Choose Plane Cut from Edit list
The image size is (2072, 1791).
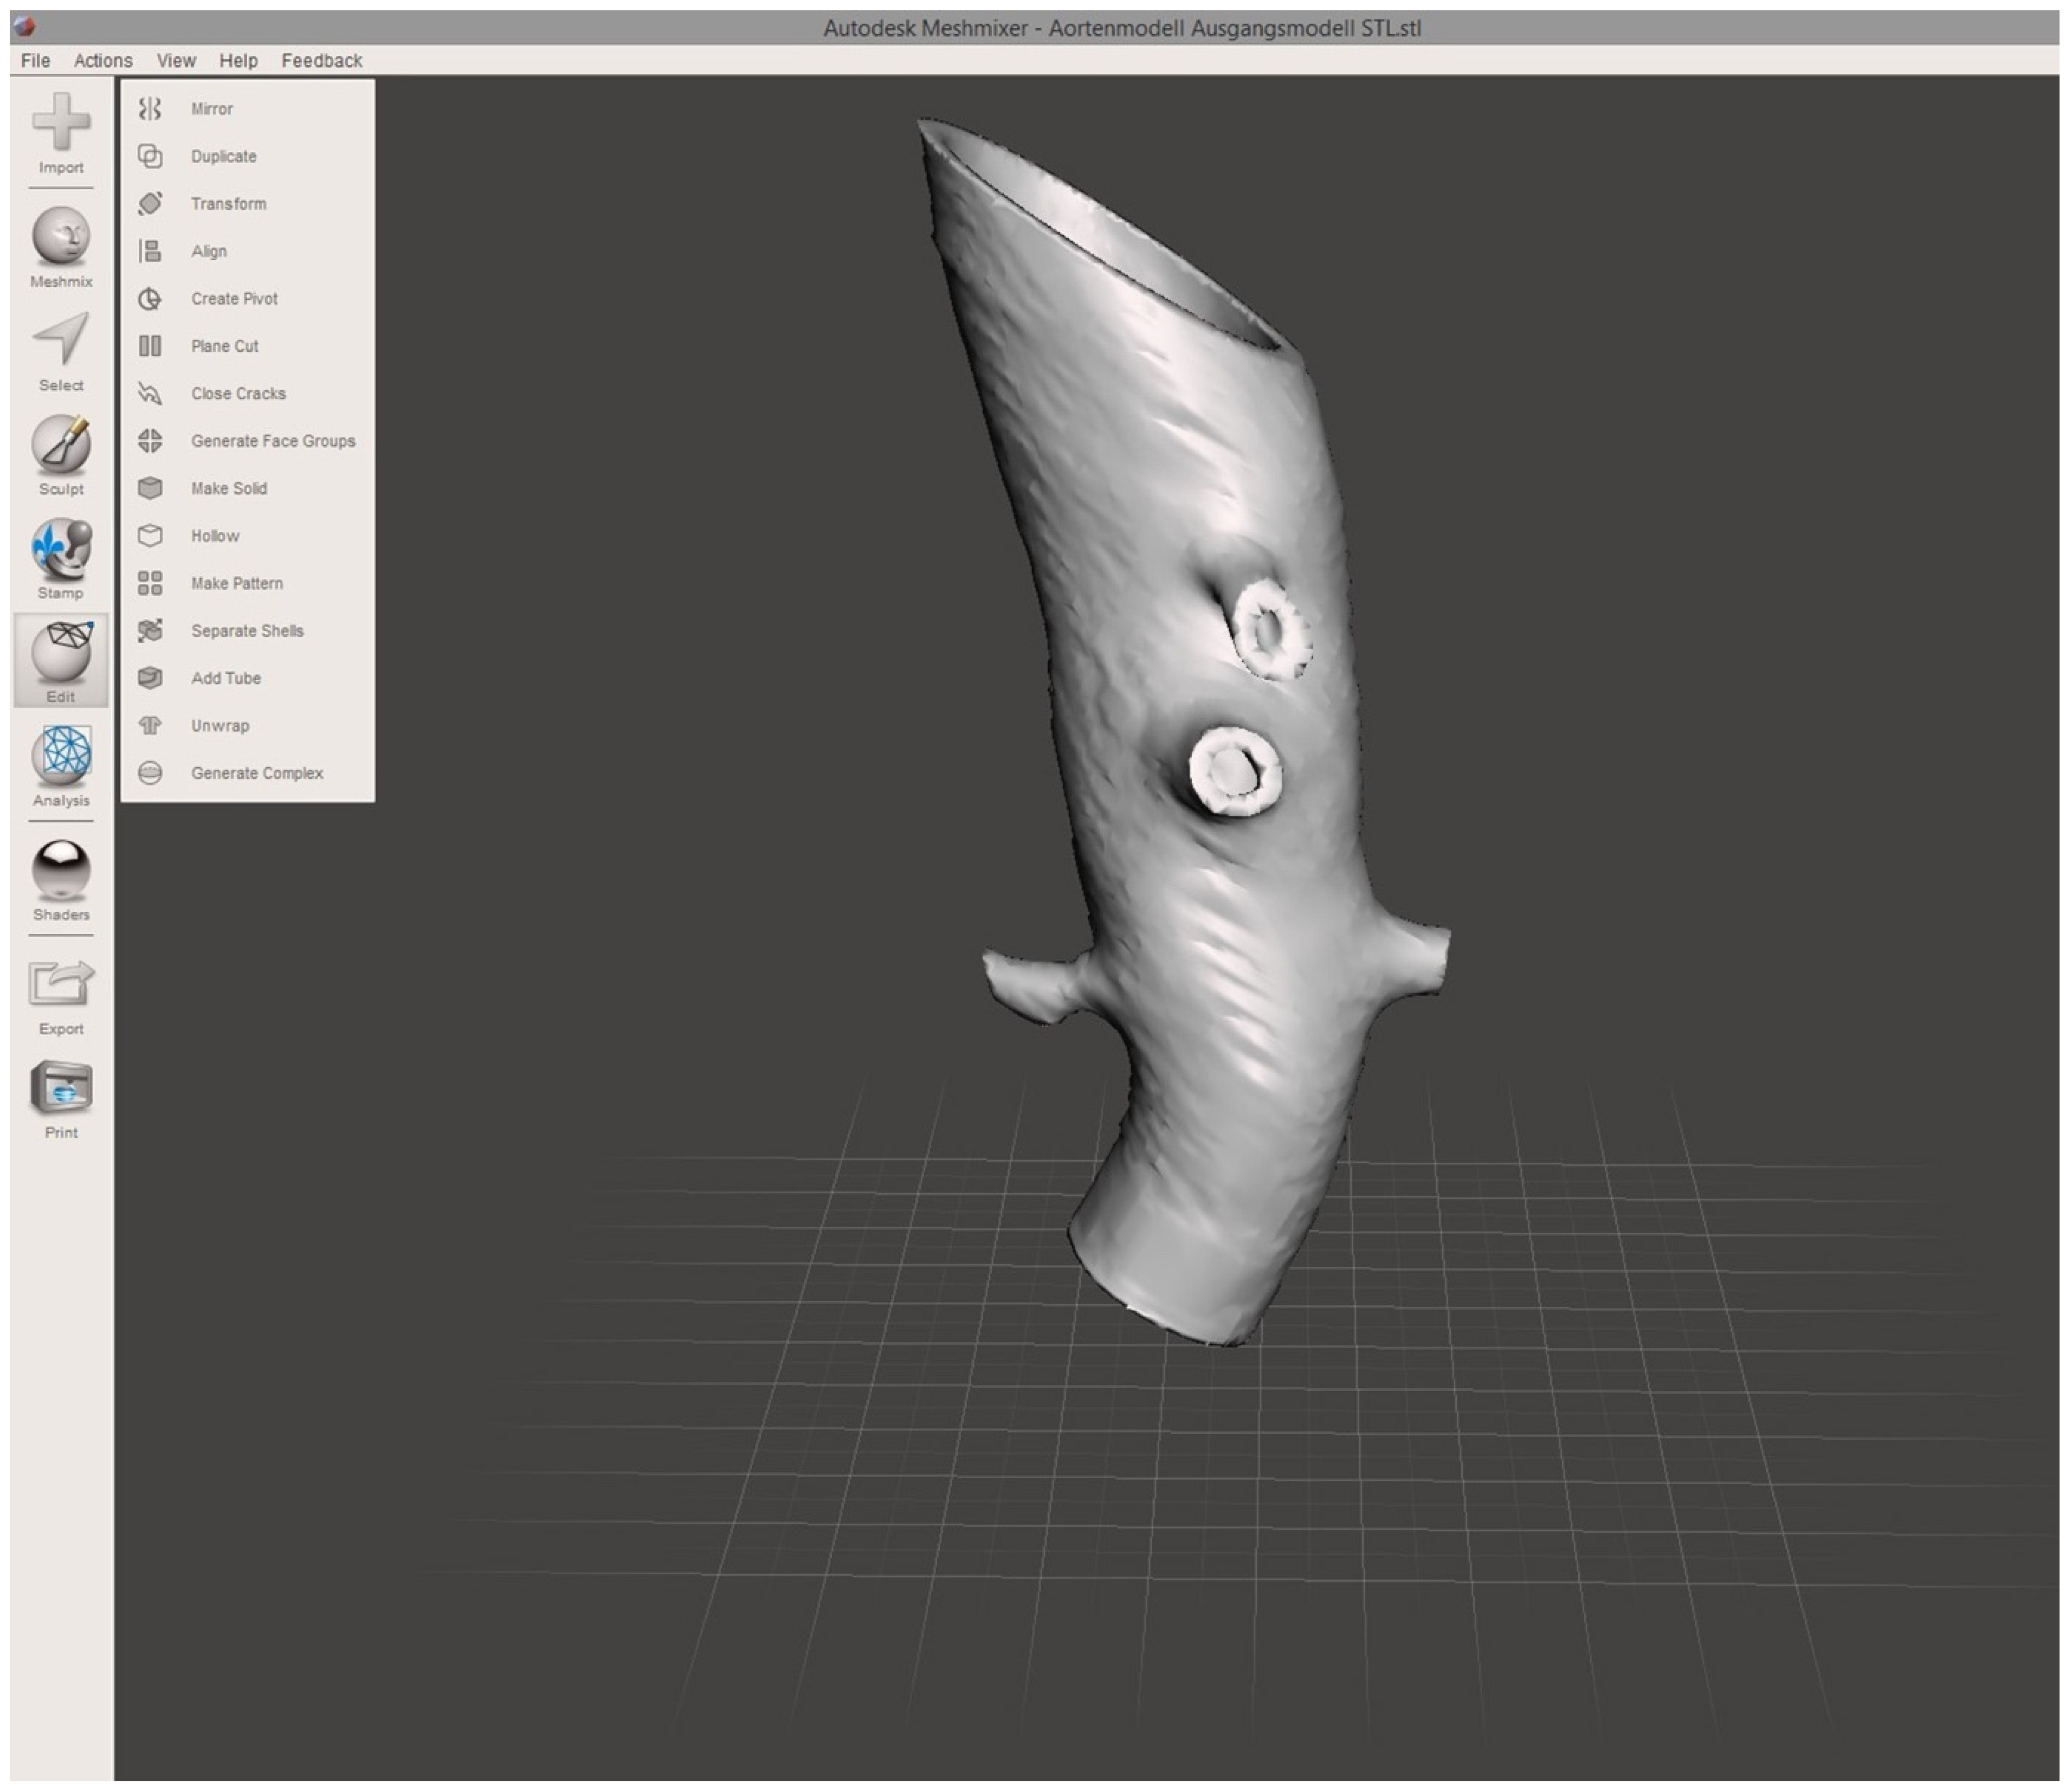tap(224, 346)
